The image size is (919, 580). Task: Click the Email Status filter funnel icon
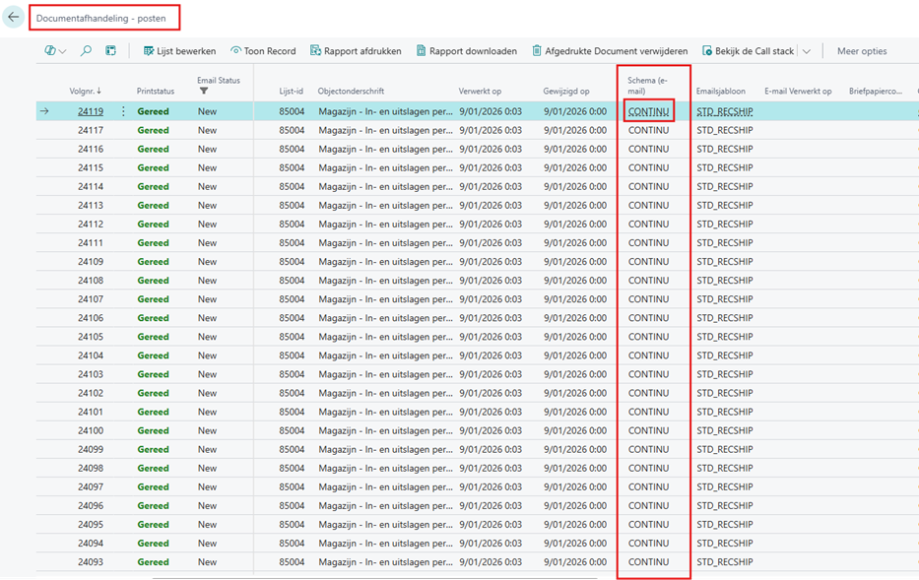click(x=204, y=91)
